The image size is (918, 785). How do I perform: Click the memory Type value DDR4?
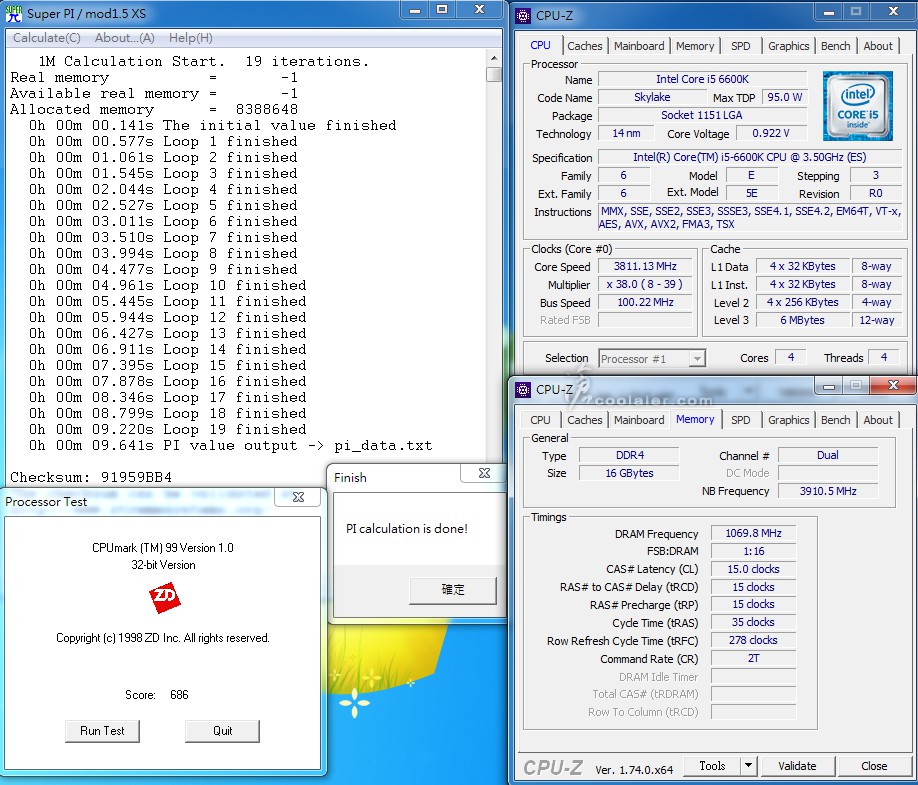(629, 455)
